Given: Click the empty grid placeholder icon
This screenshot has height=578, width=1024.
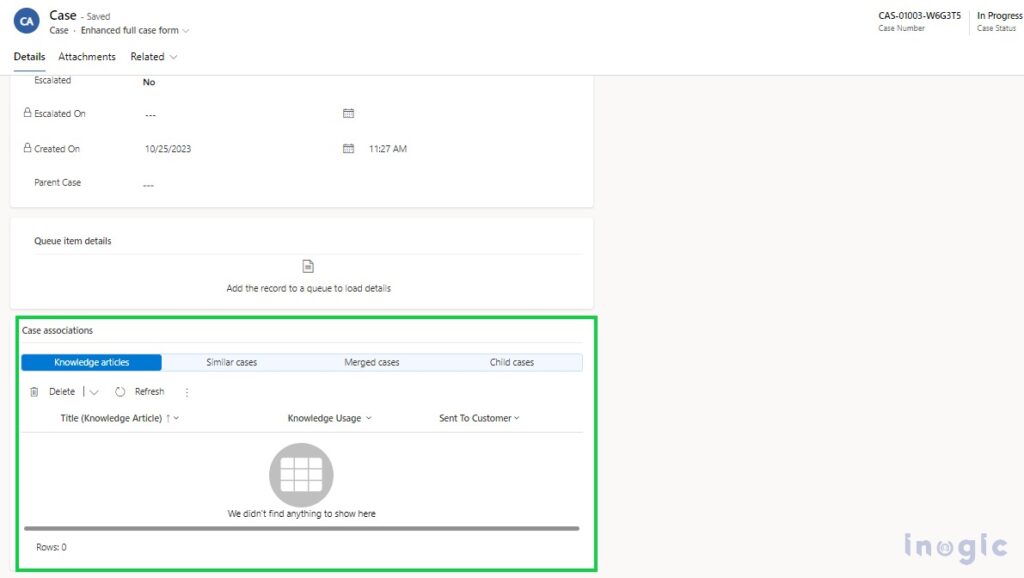Looking at the screenshot, I should [x=301, y=473].
